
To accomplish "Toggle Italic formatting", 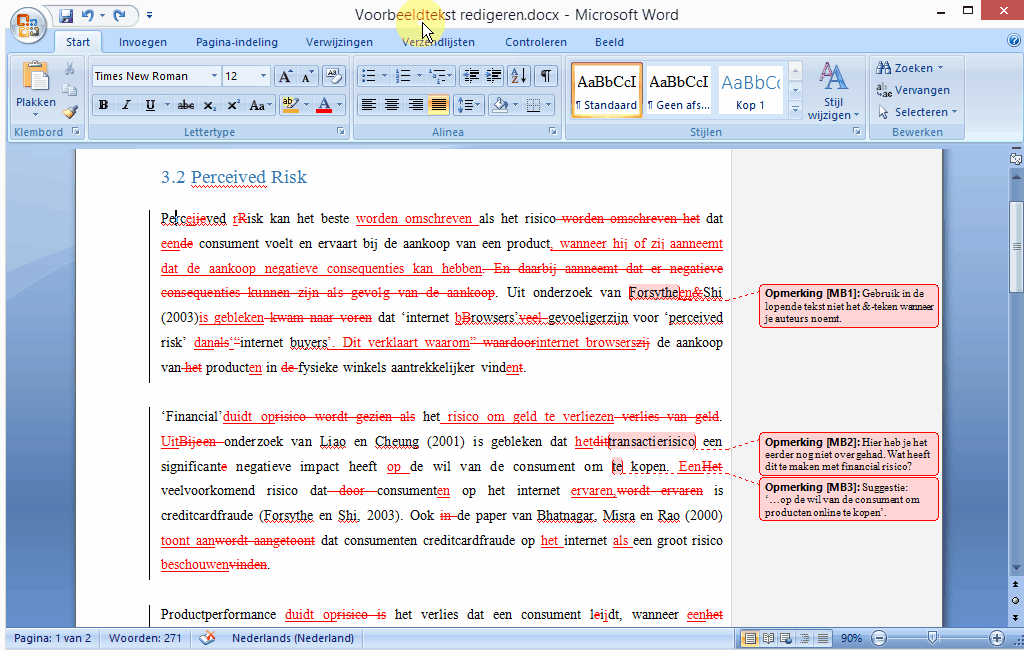I will click(x=127, y=105).
